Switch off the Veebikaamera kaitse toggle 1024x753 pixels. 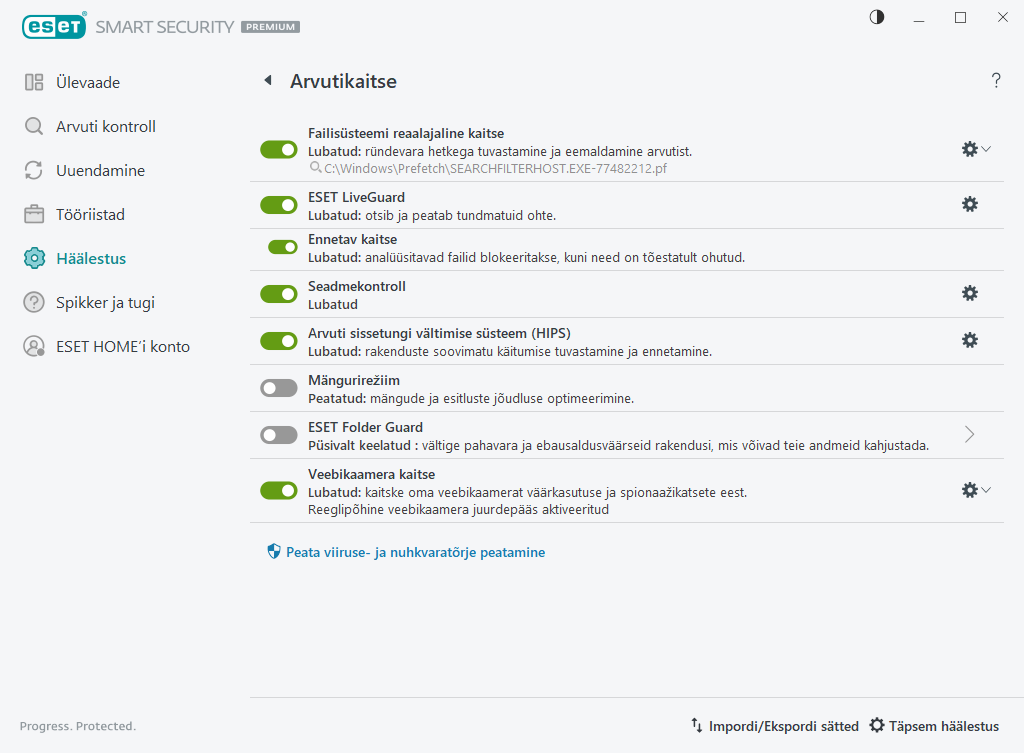coord(279,490)
